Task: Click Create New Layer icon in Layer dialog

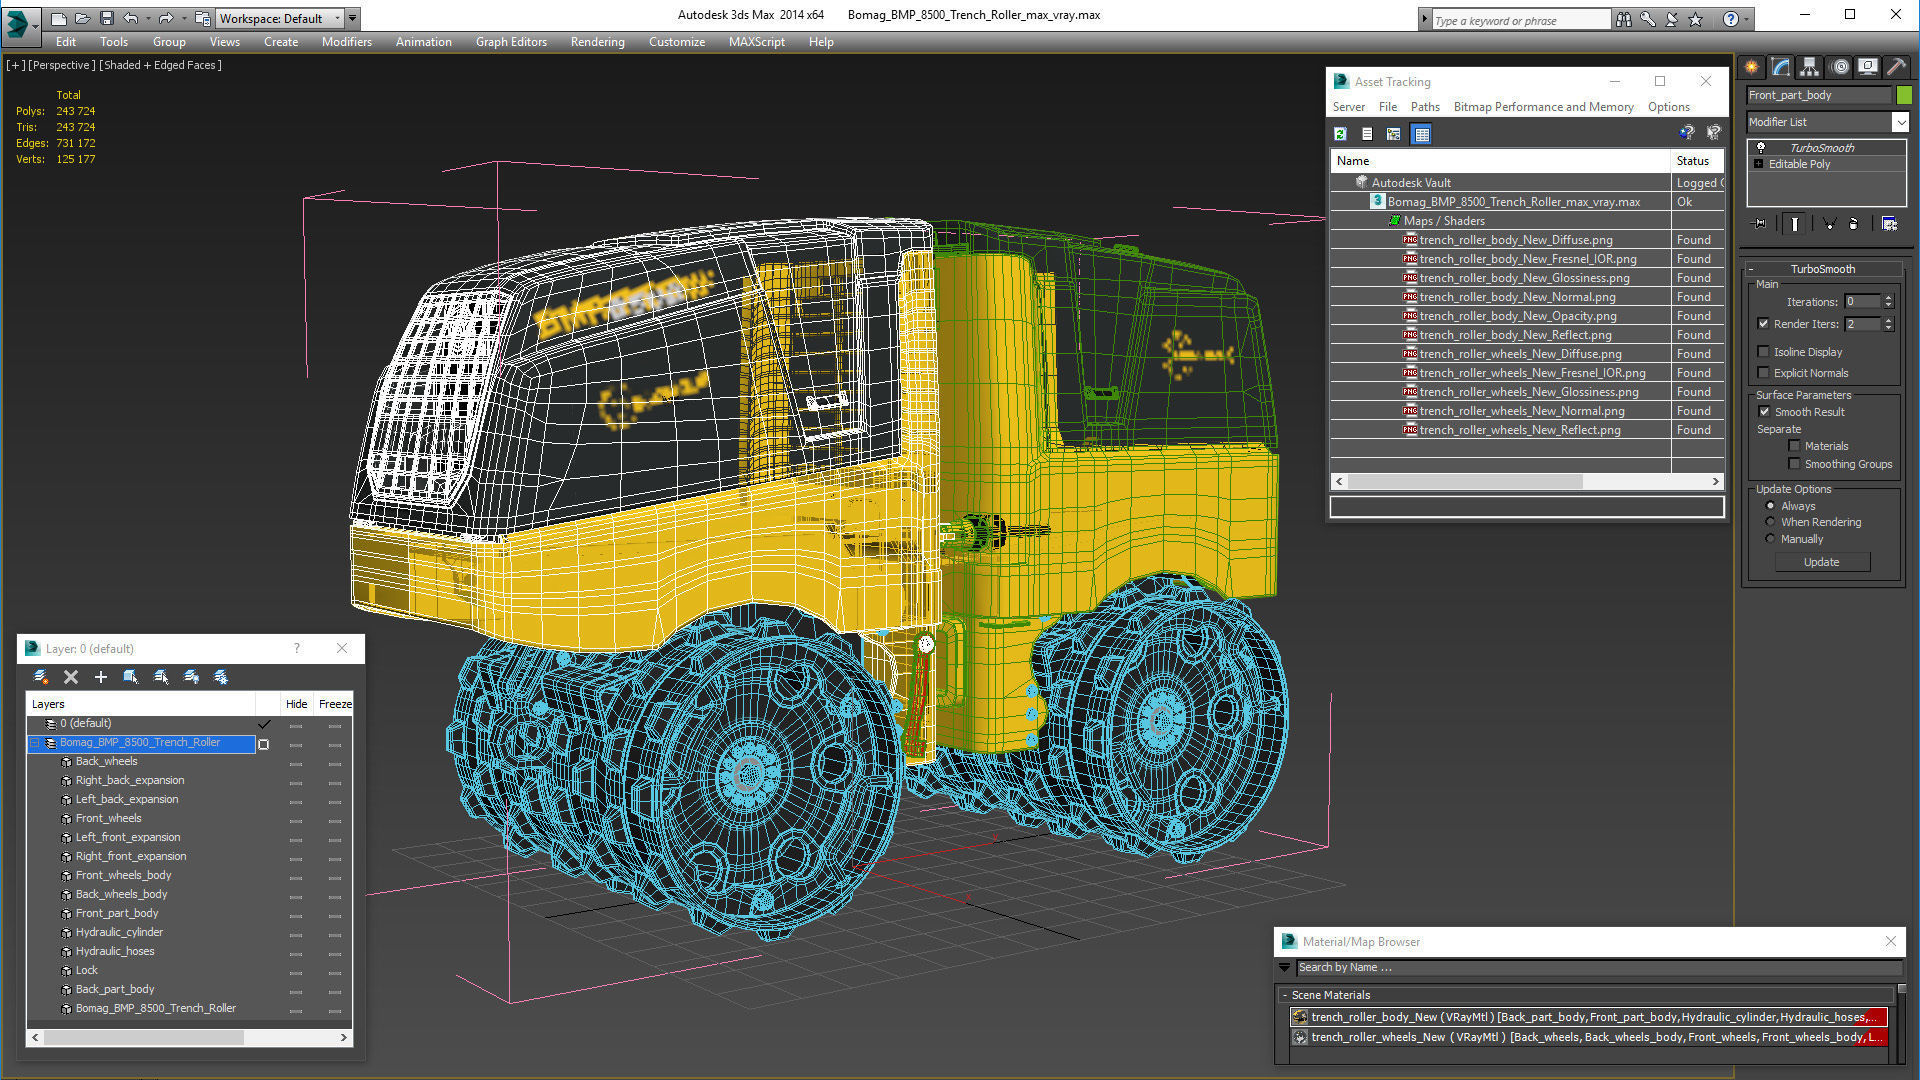Action: point(41,677)
